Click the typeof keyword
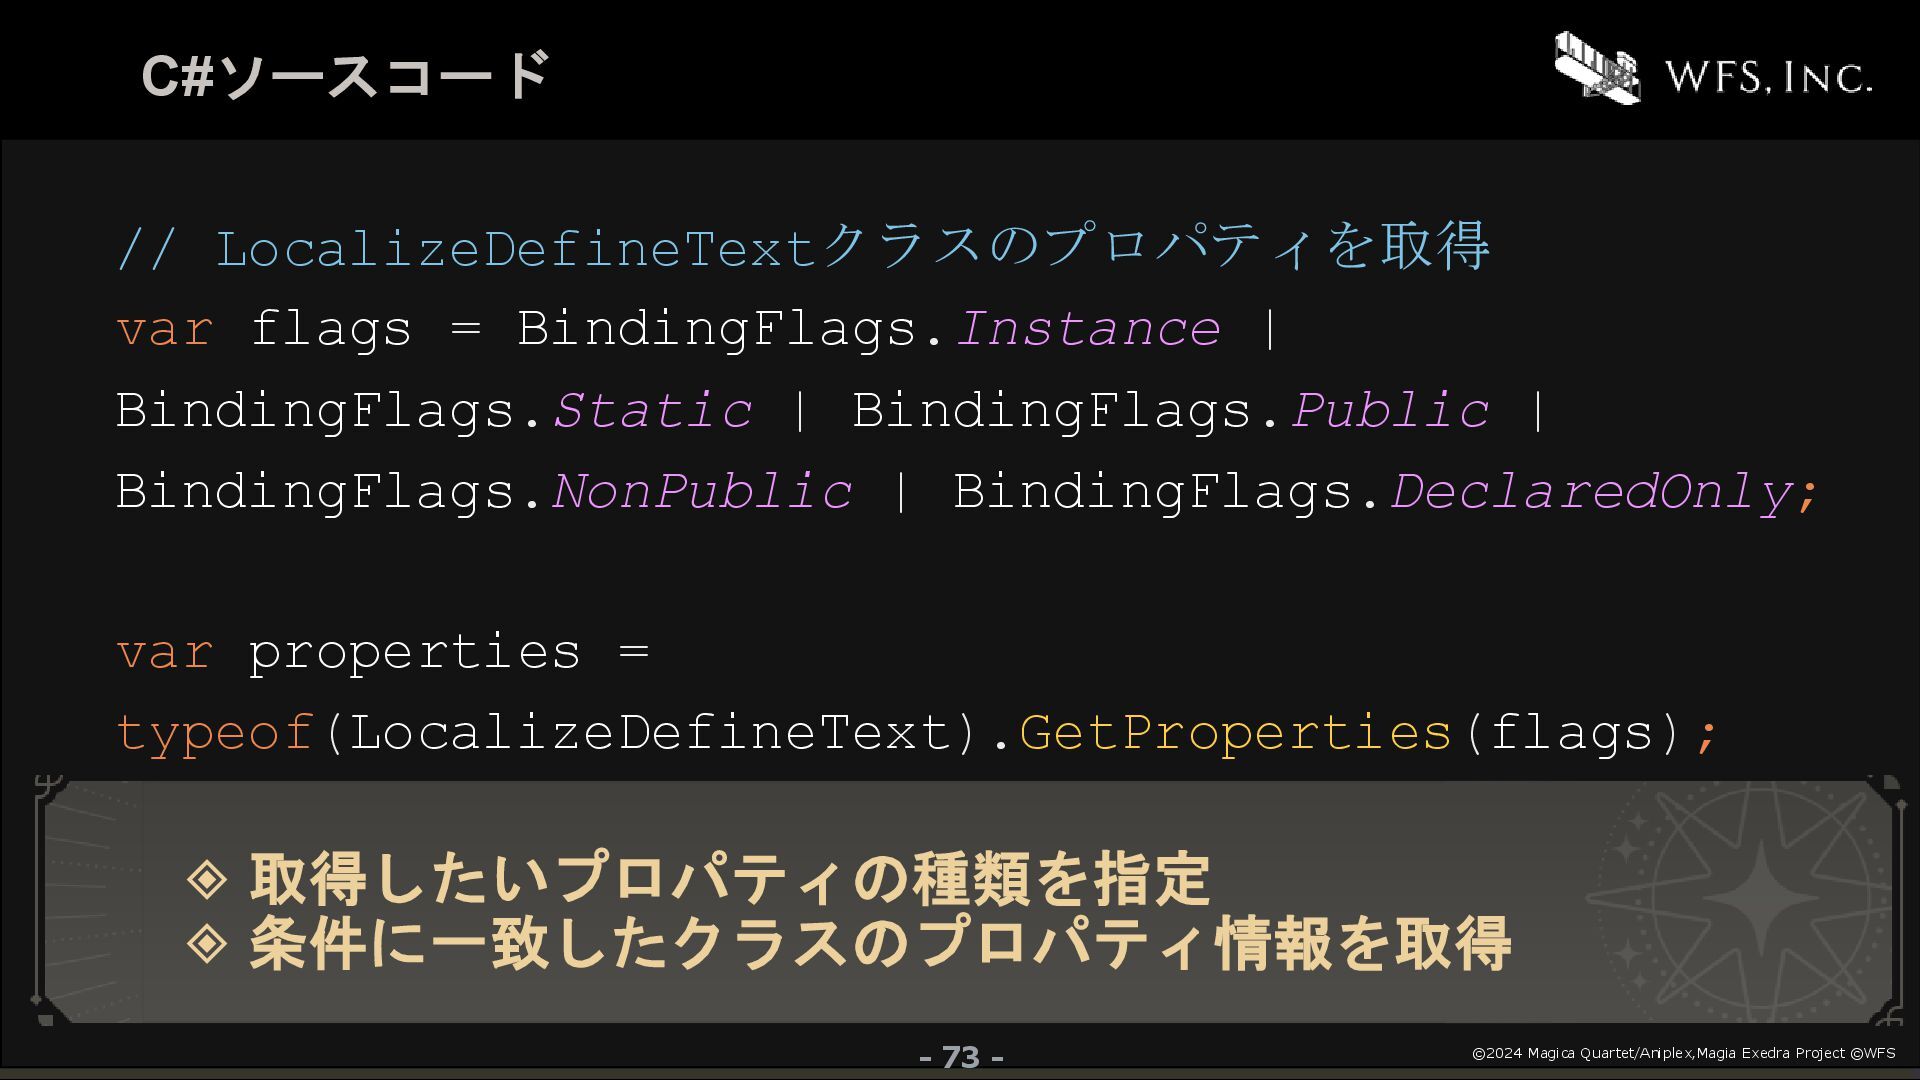The height and width of the screenshot is (1080, 1920). (216, 733)
